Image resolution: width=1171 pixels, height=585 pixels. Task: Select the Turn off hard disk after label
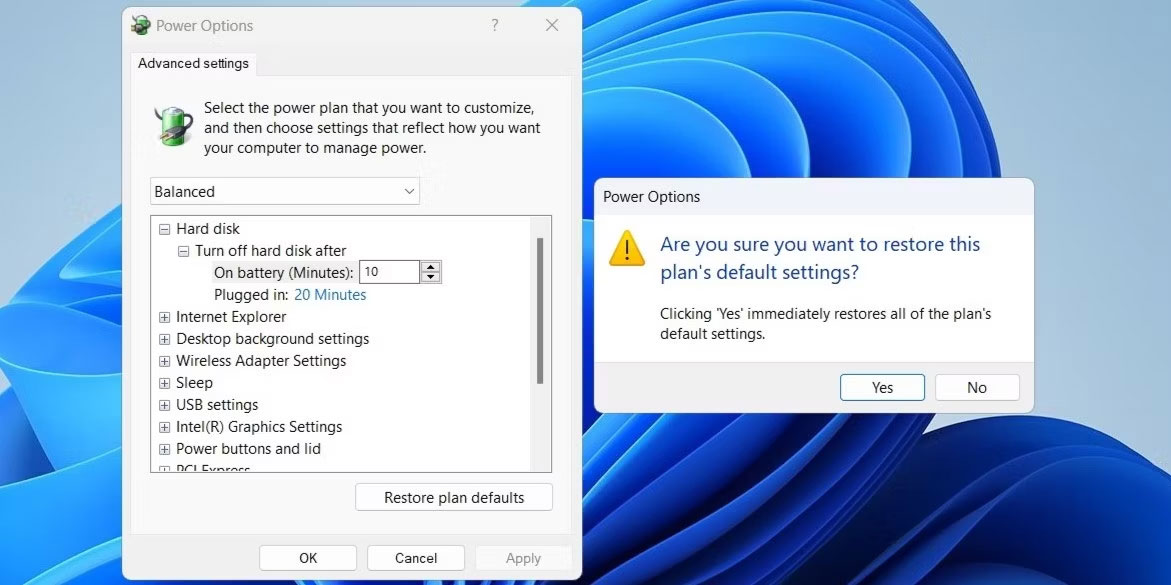(x=270, y=251)
